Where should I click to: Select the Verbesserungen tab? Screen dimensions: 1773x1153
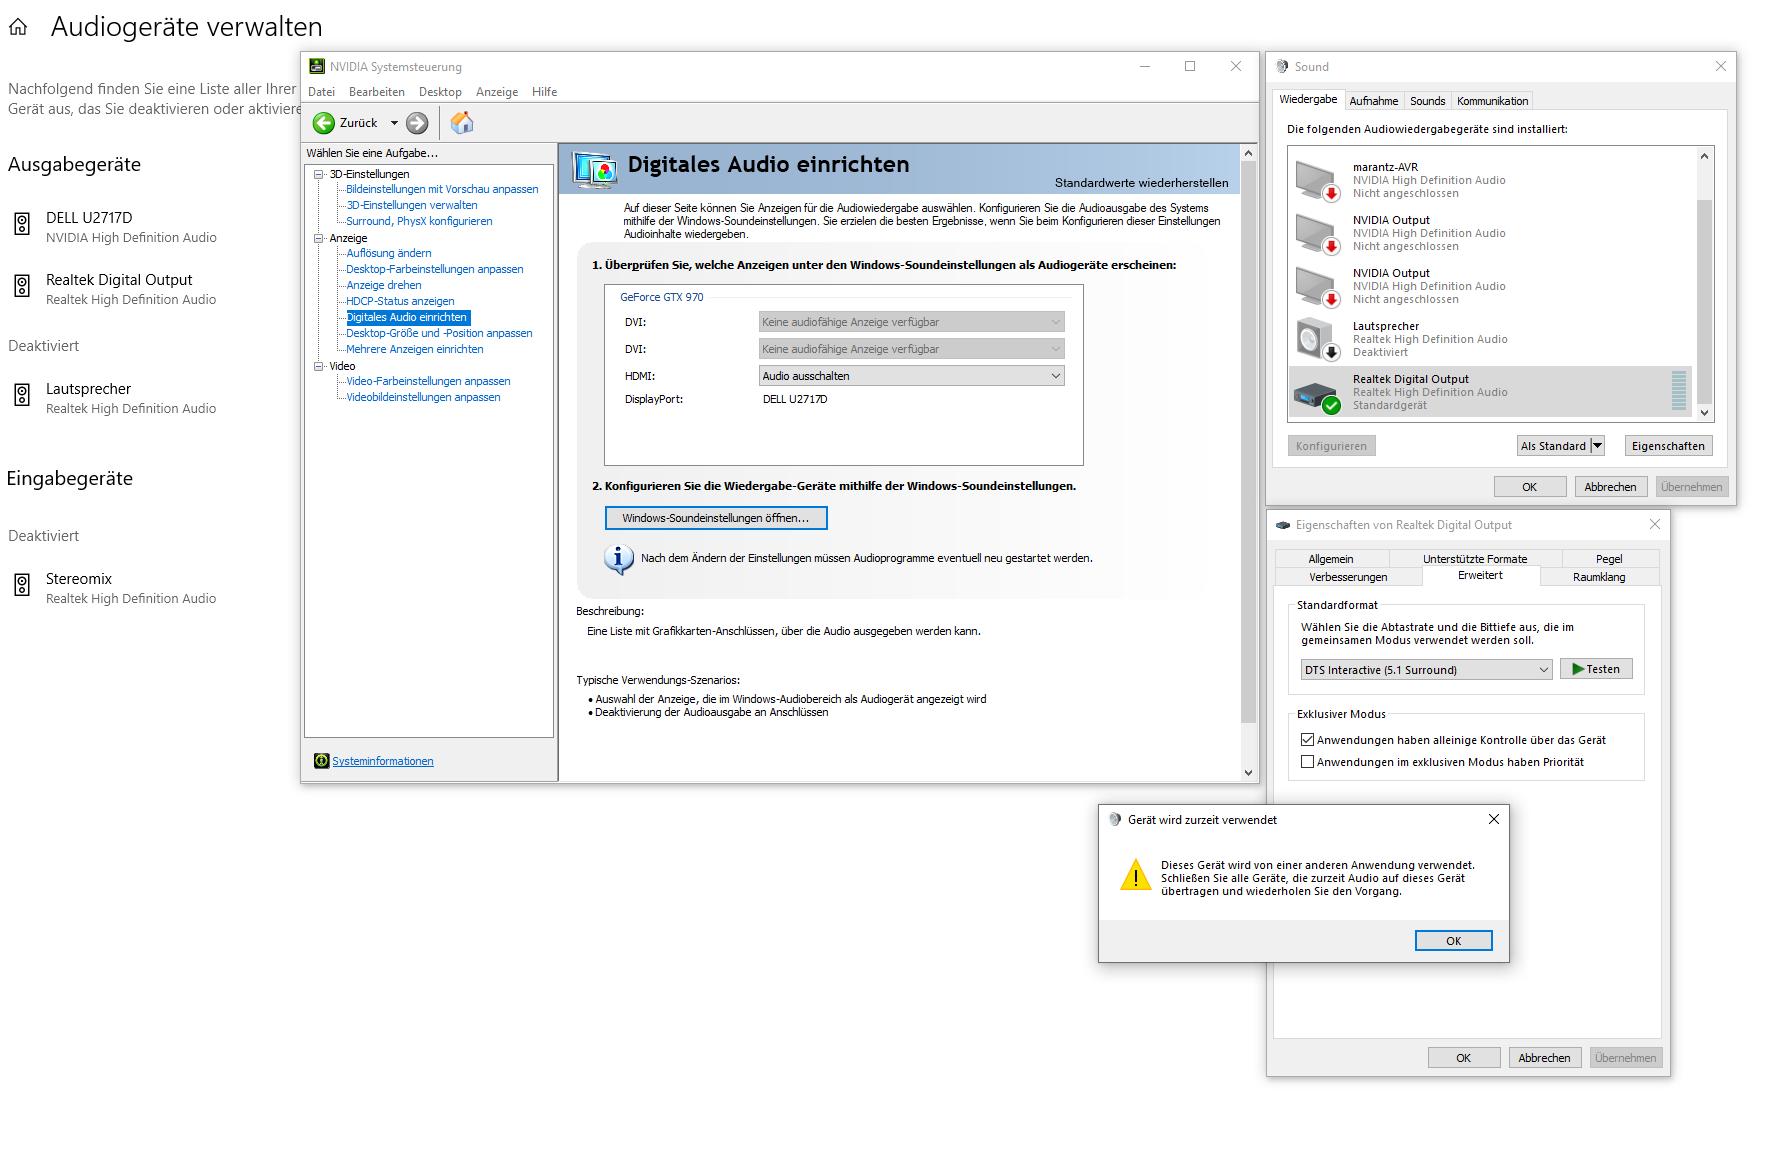(x=1348, y=577)
